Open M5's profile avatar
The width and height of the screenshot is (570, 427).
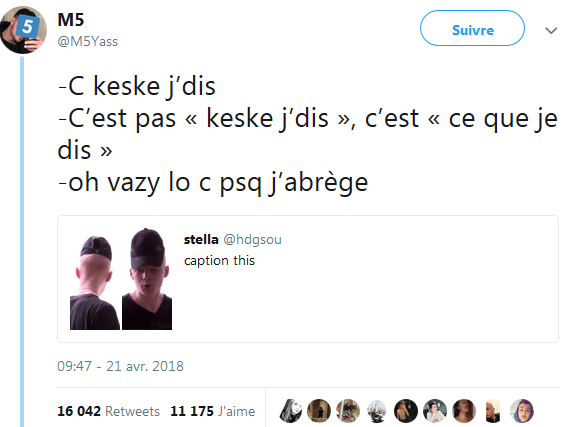tap(23, 30)
